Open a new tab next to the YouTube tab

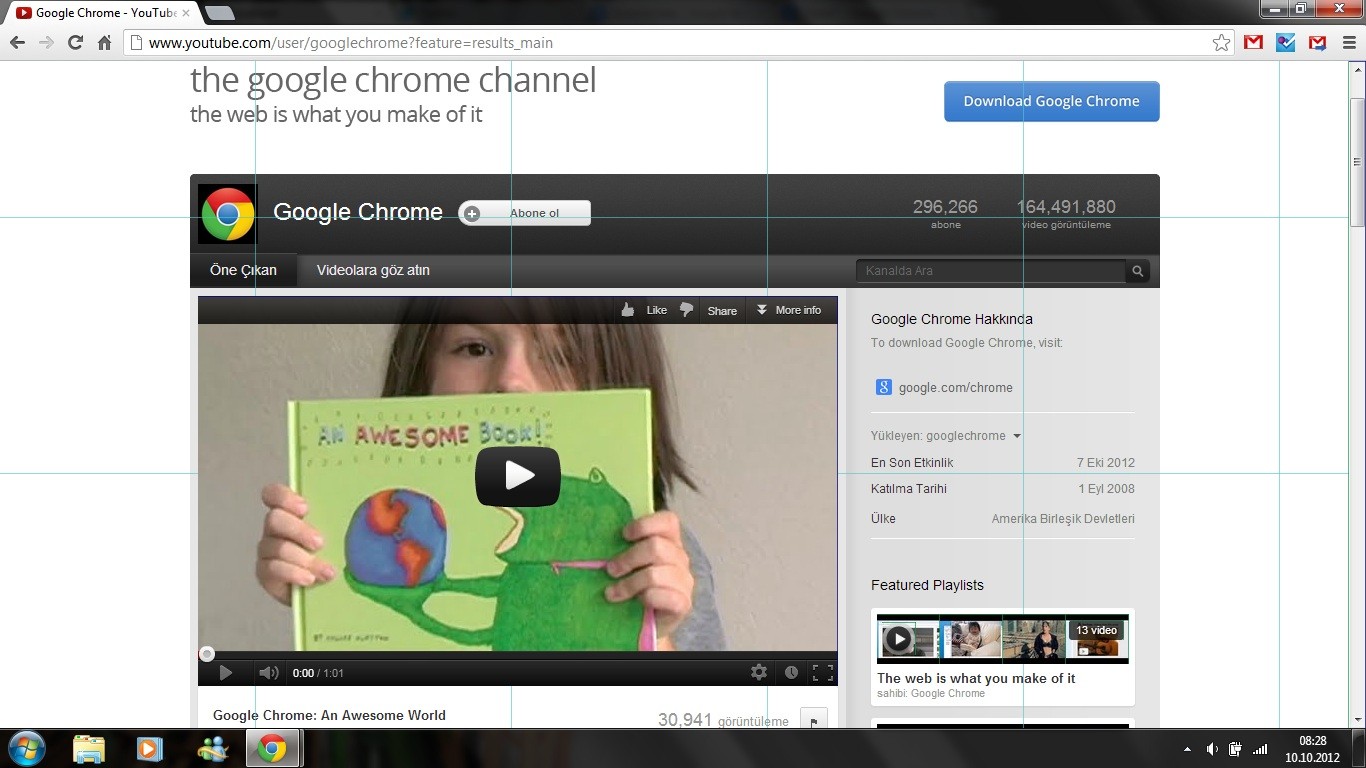[x=219, y=13]
